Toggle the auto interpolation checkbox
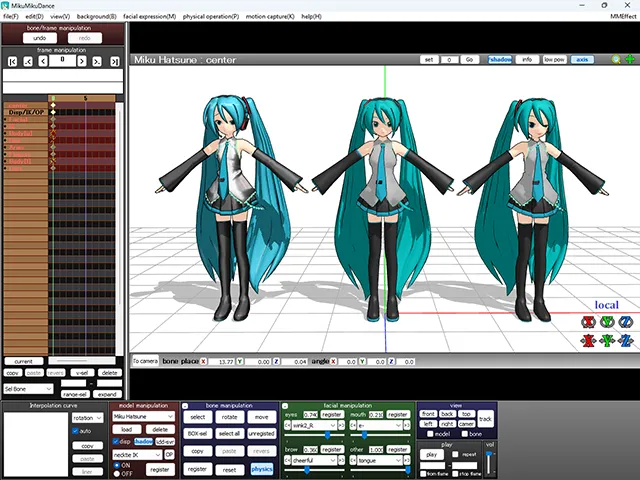Image resolution: width=640 pixels, height=480 pixels. (75, 431)
